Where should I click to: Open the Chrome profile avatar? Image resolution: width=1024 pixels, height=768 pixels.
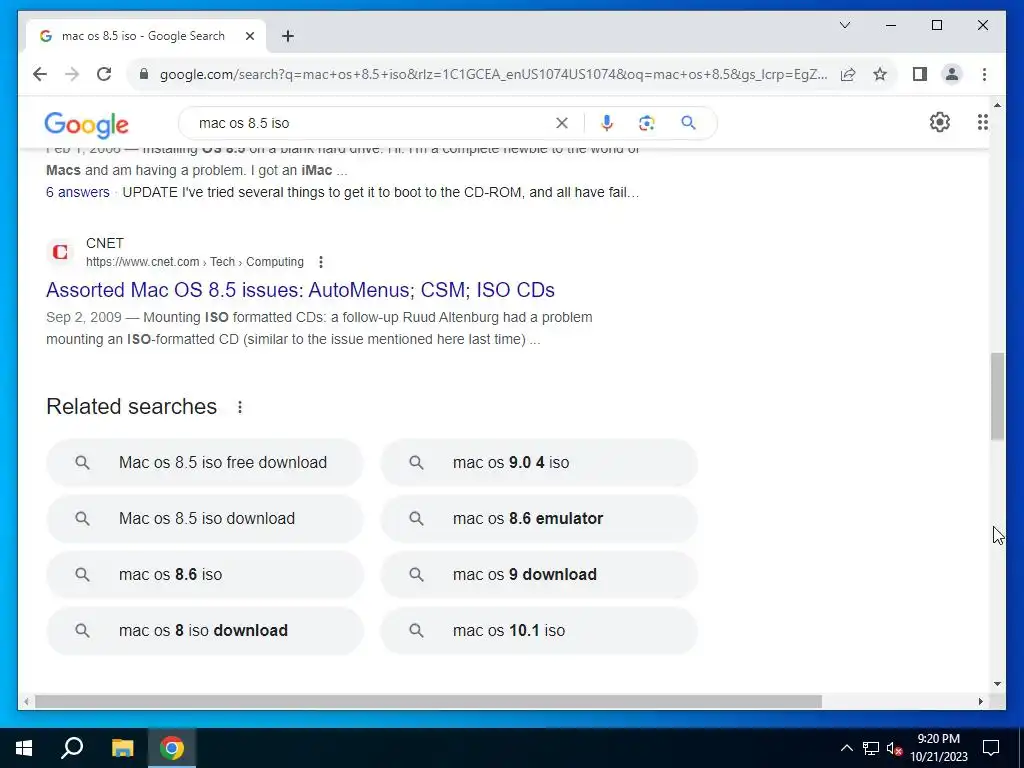pyautogui.click(x=952, y=74)
